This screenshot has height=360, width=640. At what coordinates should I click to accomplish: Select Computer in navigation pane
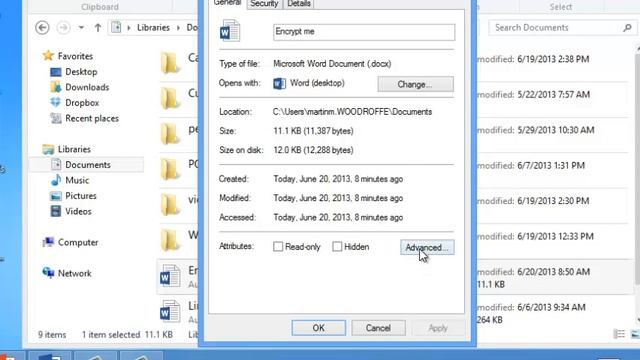[78, 242]
